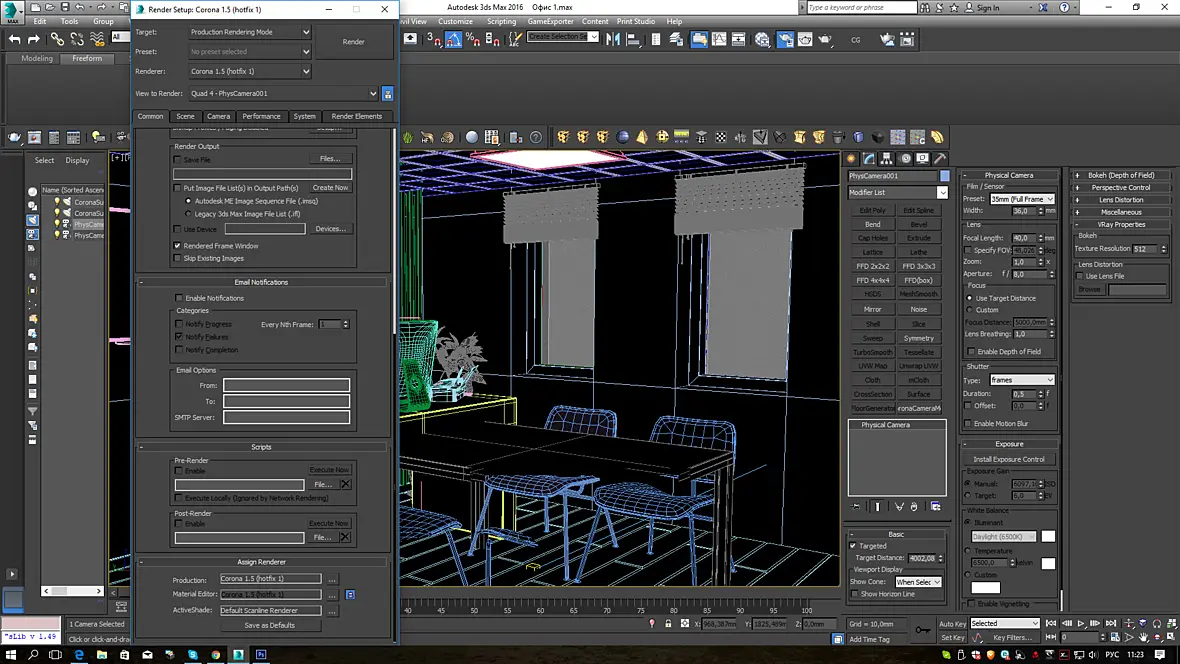This screenshot has width=1180, height=664.
Task: Check Enable Notifications checkbox
Action: (179, 298)
